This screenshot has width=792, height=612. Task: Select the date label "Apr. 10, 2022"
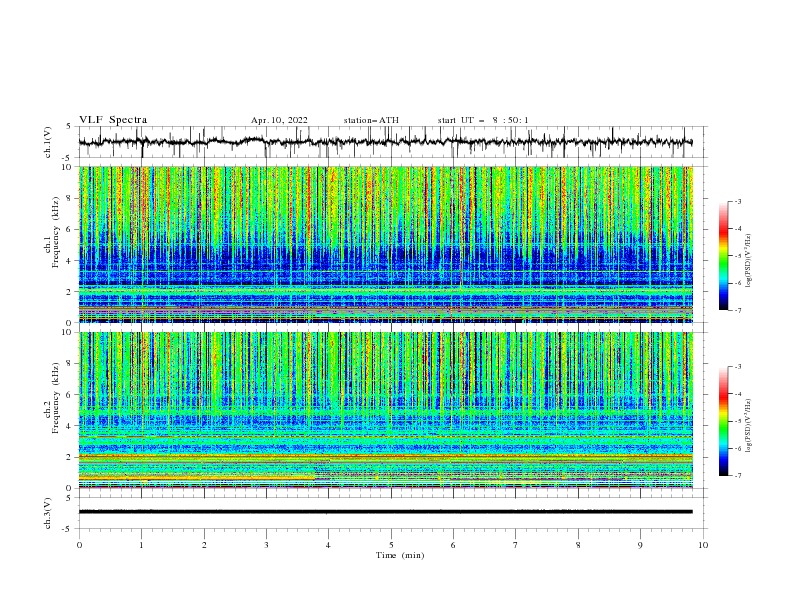[279, 120]
